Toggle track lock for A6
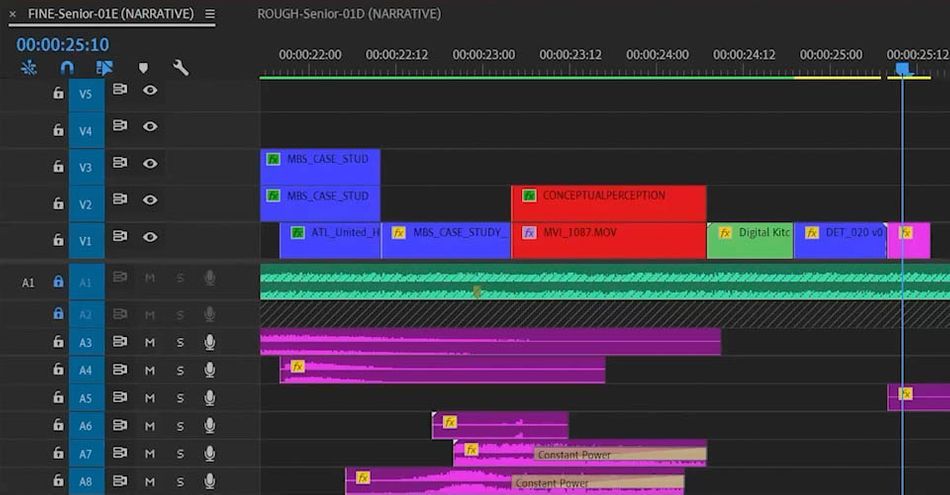 click(58, 425)
